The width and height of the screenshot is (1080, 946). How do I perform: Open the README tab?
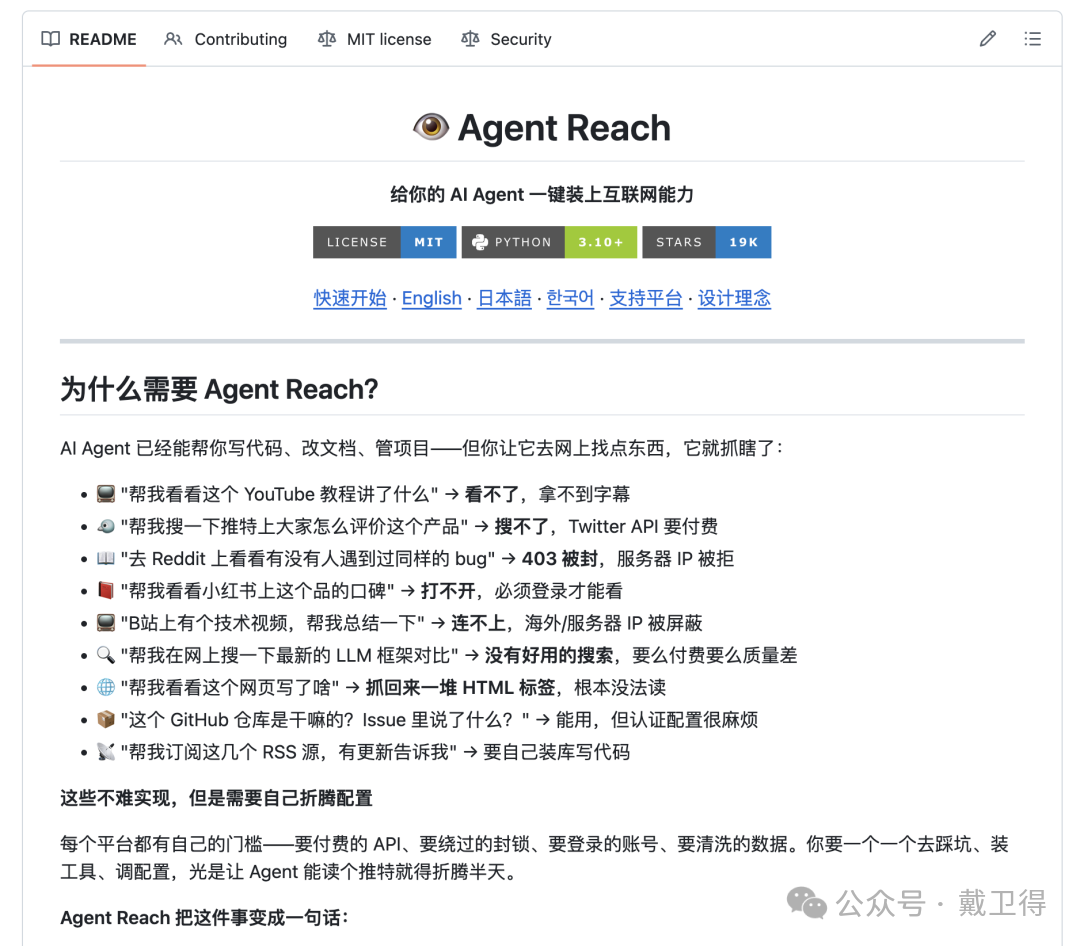coord(89,39)
